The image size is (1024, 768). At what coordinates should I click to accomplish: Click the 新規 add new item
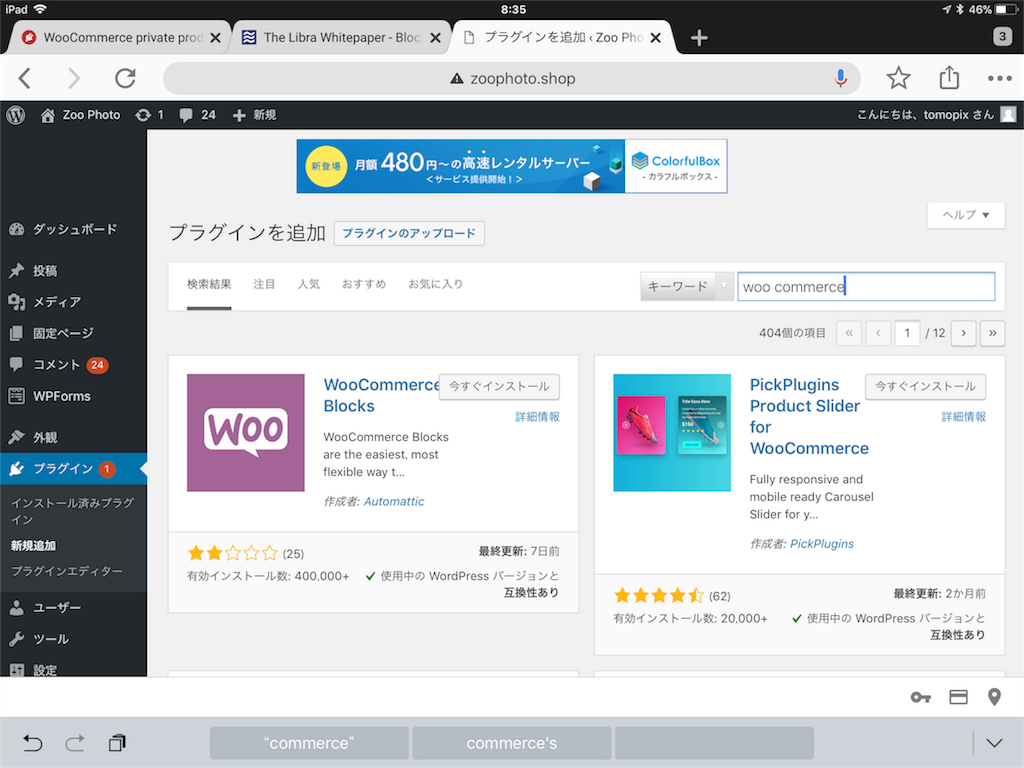point(255,115)
